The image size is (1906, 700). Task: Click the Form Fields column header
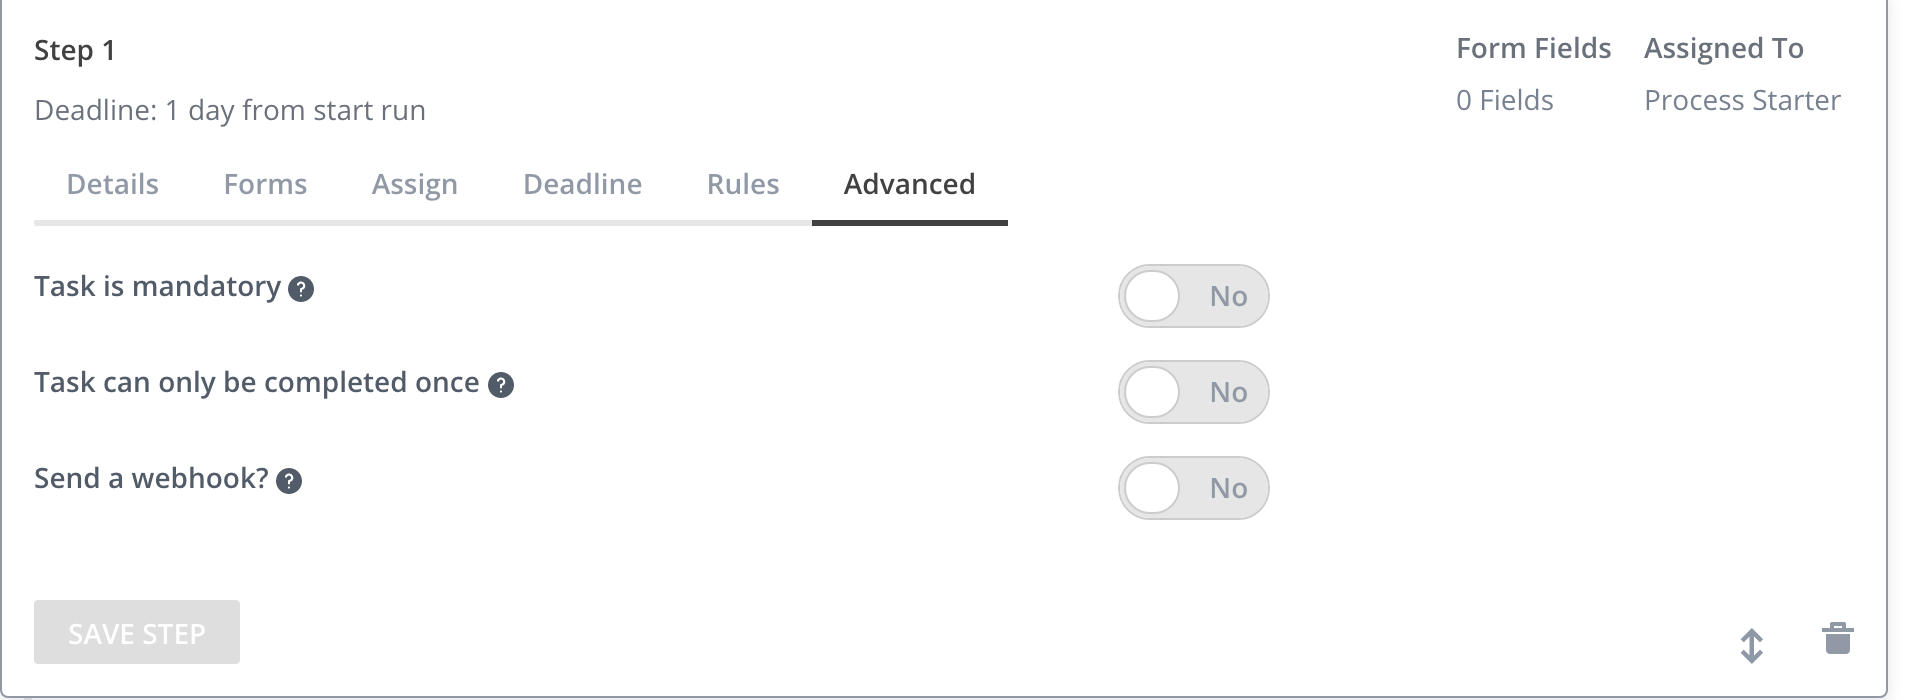1533,48
